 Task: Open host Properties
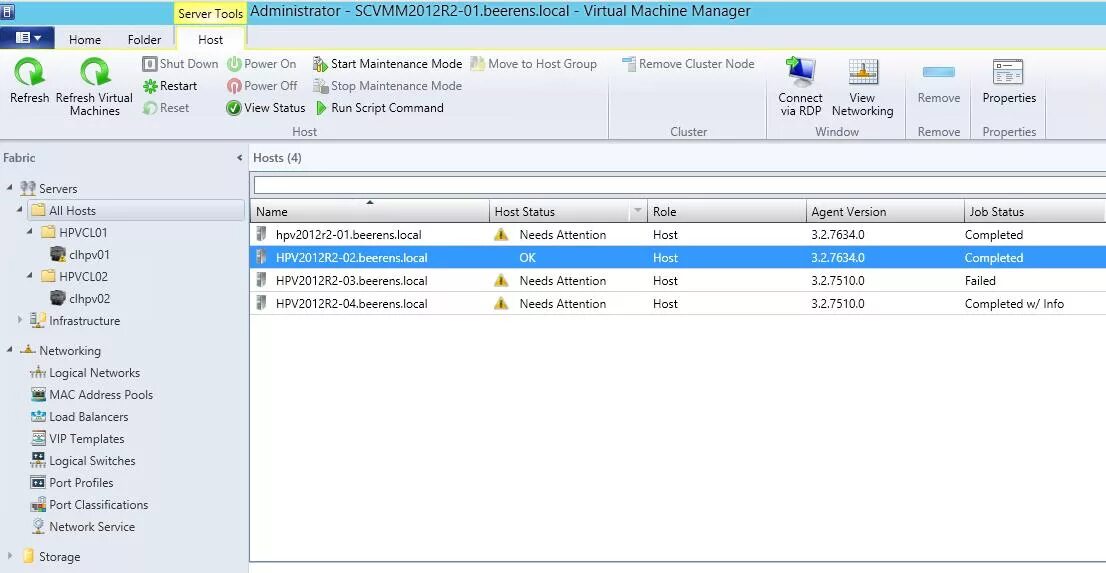tap(1009, 83)
